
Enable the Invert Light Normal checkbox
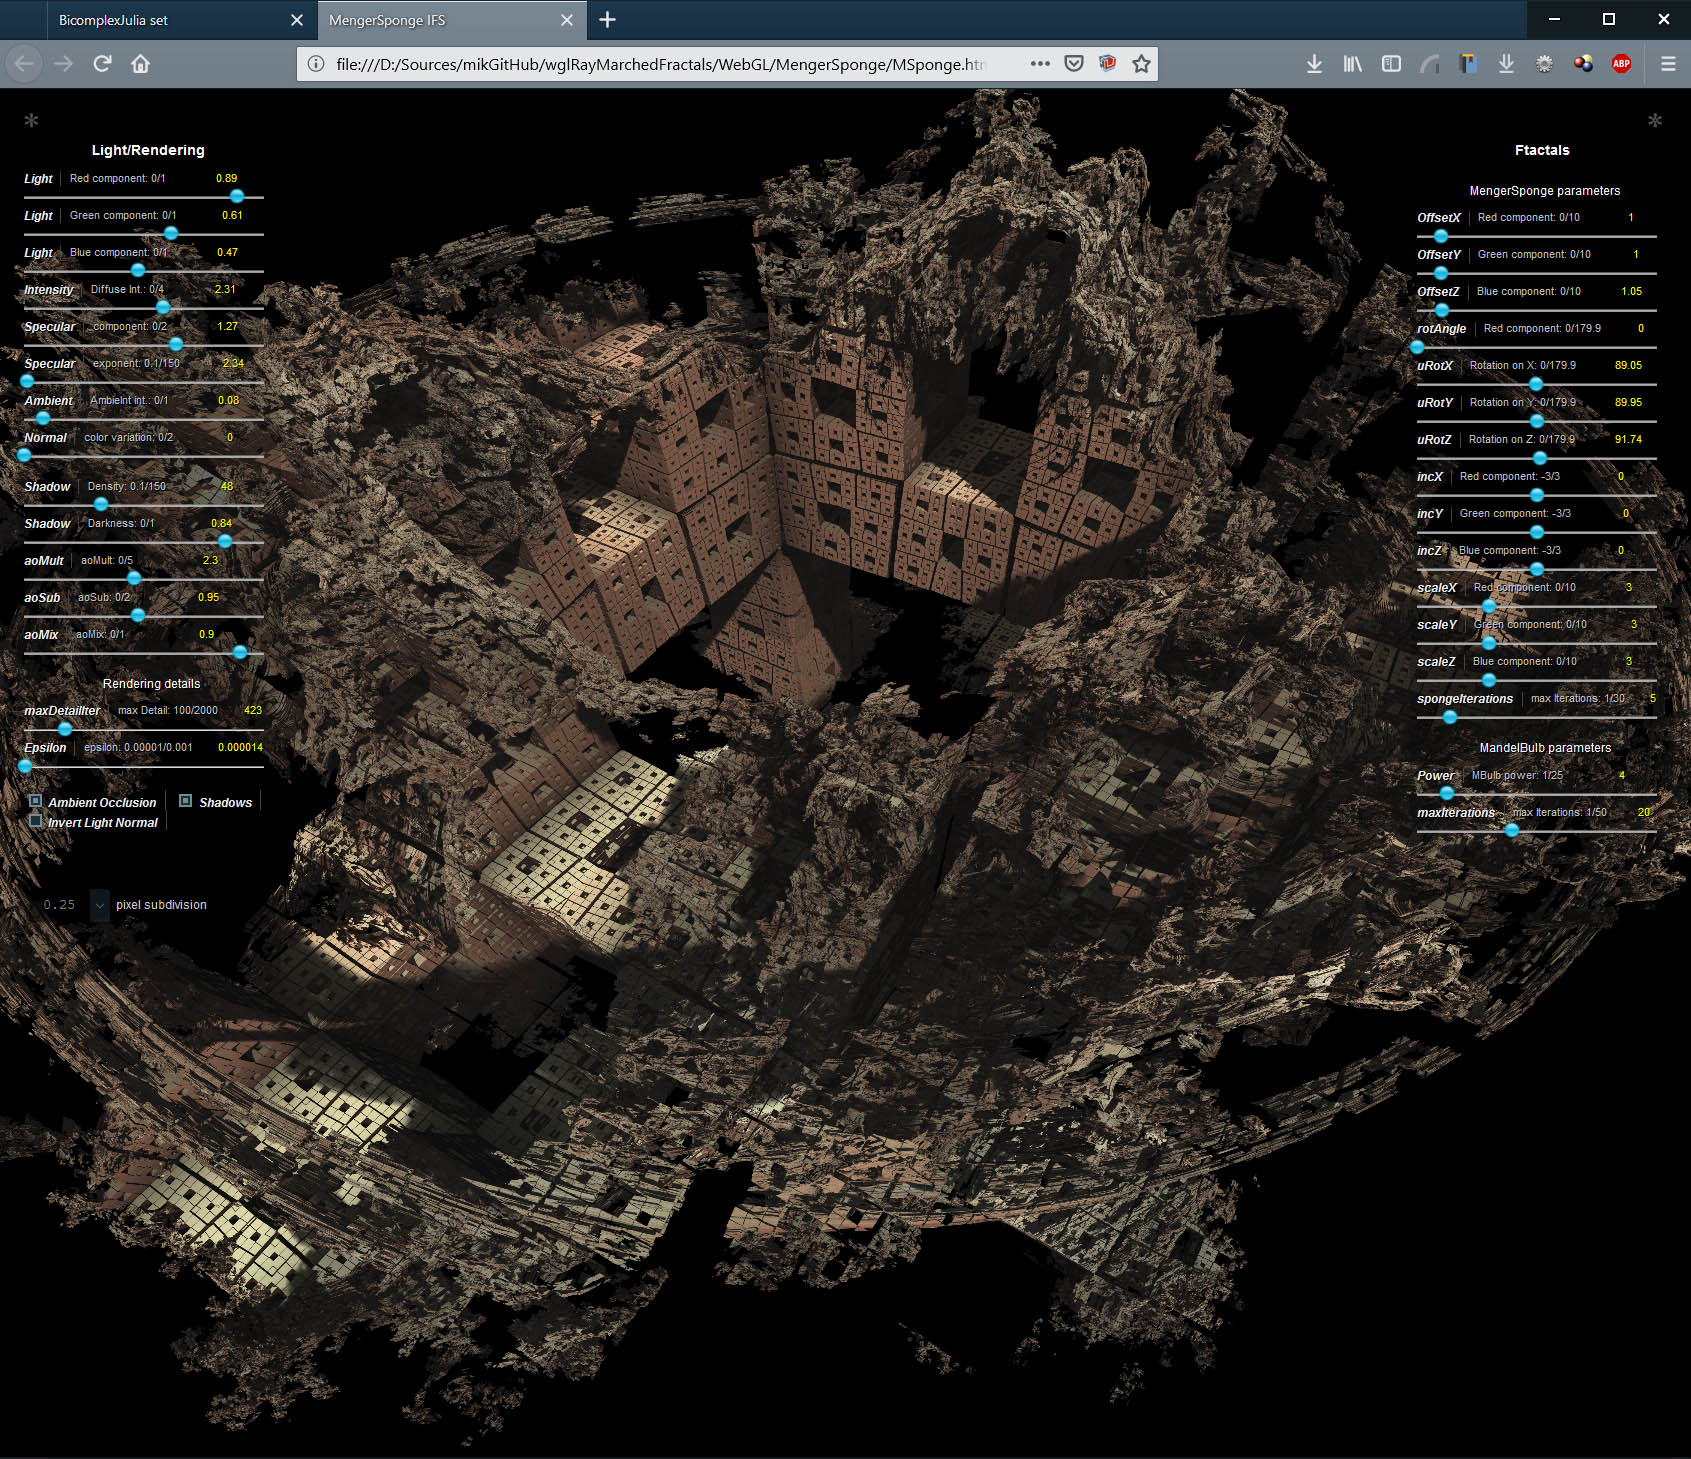(x=36, y=821)
